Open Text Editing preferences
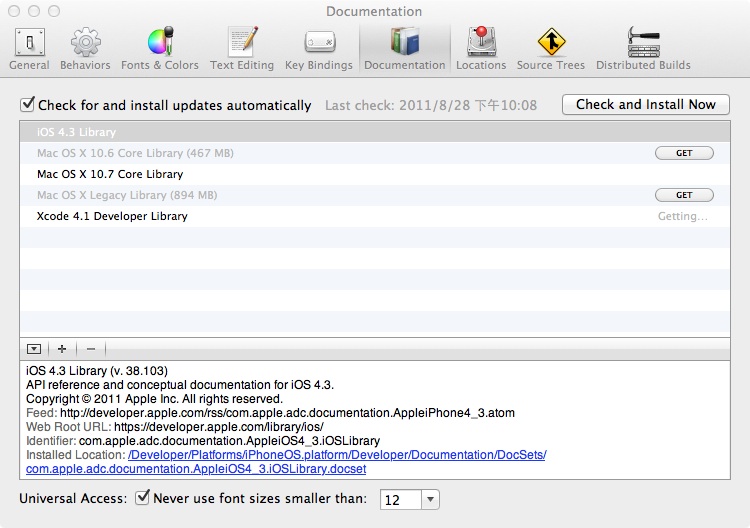The width and height of the screenshot is (750, 528). tap(242, 49)
